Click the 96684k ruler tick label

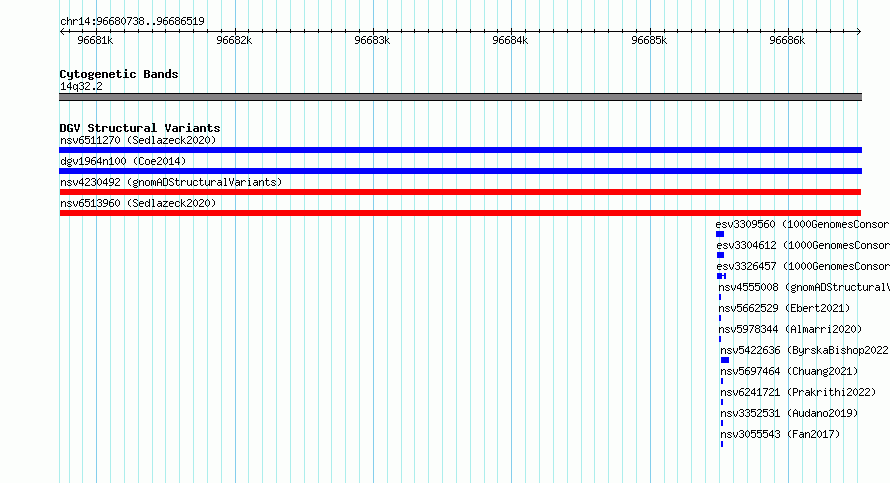(x=510, y=40)
